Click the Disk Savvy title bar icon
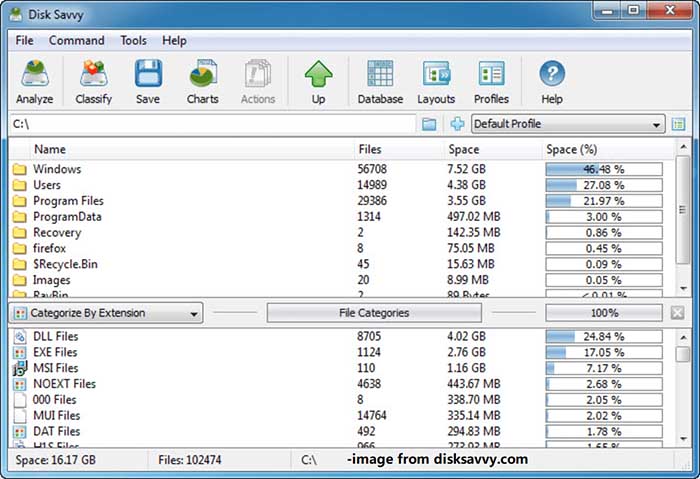 (x=16, y=14)
